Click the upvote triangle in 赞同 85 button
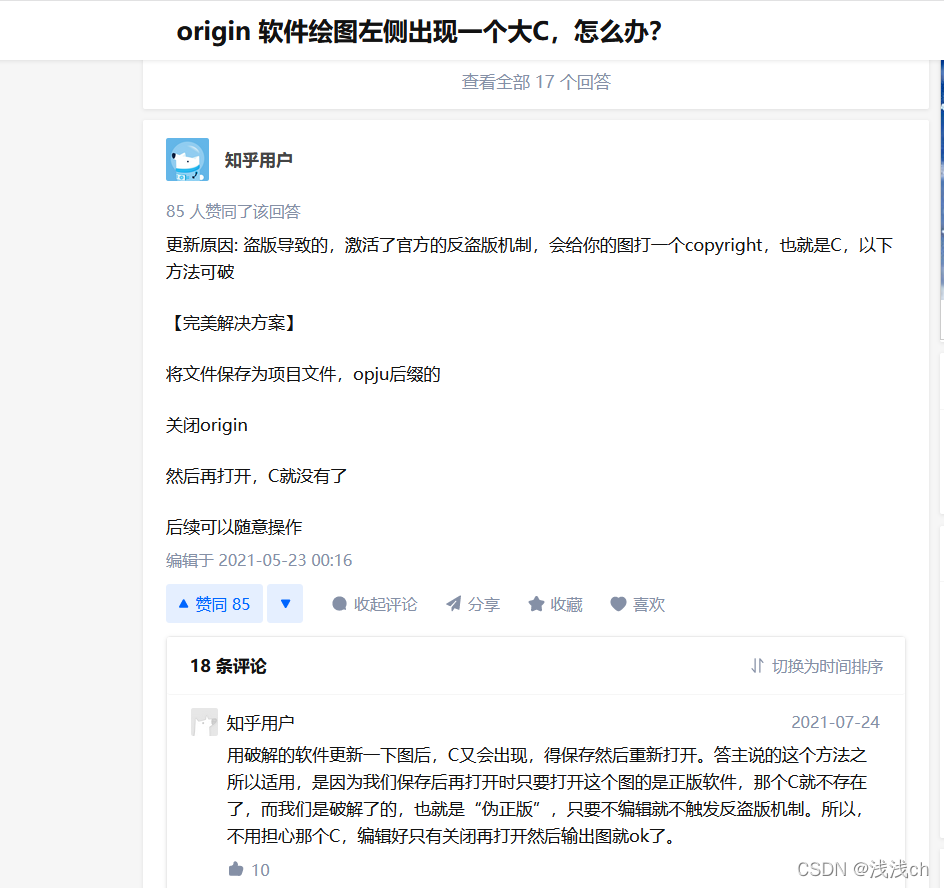Image resolution: width=944 pixels, height=888 pixels. coord(184,603)
